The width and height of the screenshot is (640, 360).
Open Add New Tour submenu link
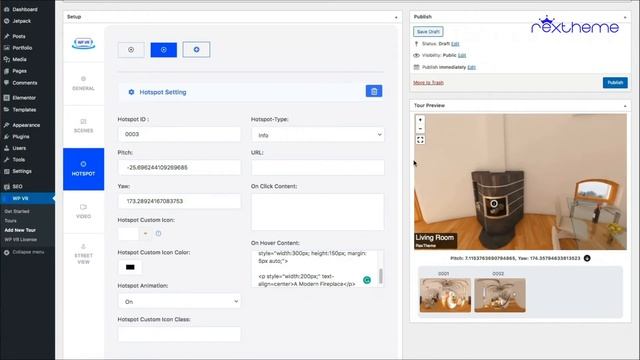(20, 230)
